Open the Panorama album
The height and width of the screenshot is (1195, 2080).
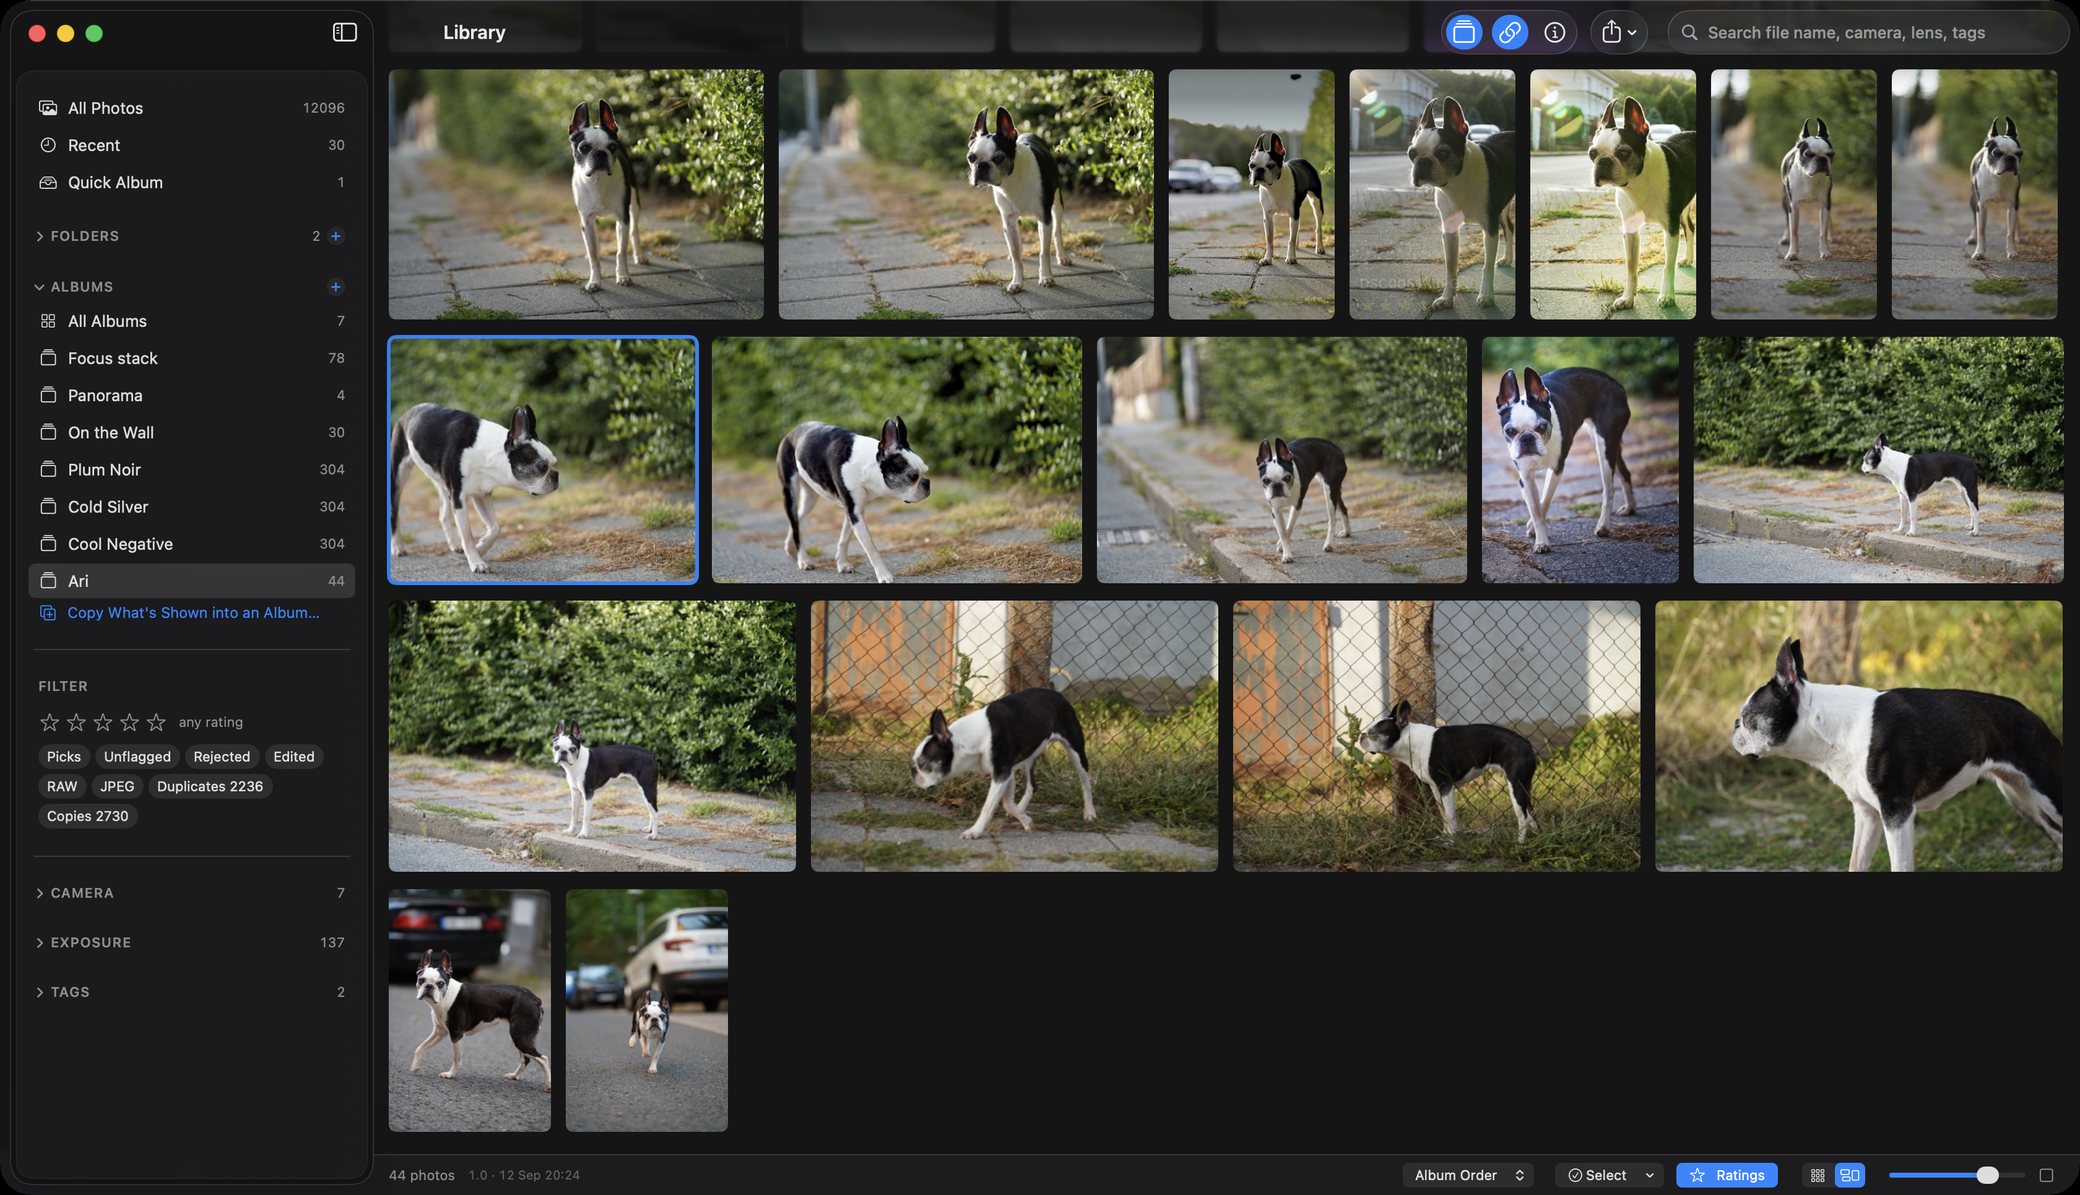(x=191, y=396)
